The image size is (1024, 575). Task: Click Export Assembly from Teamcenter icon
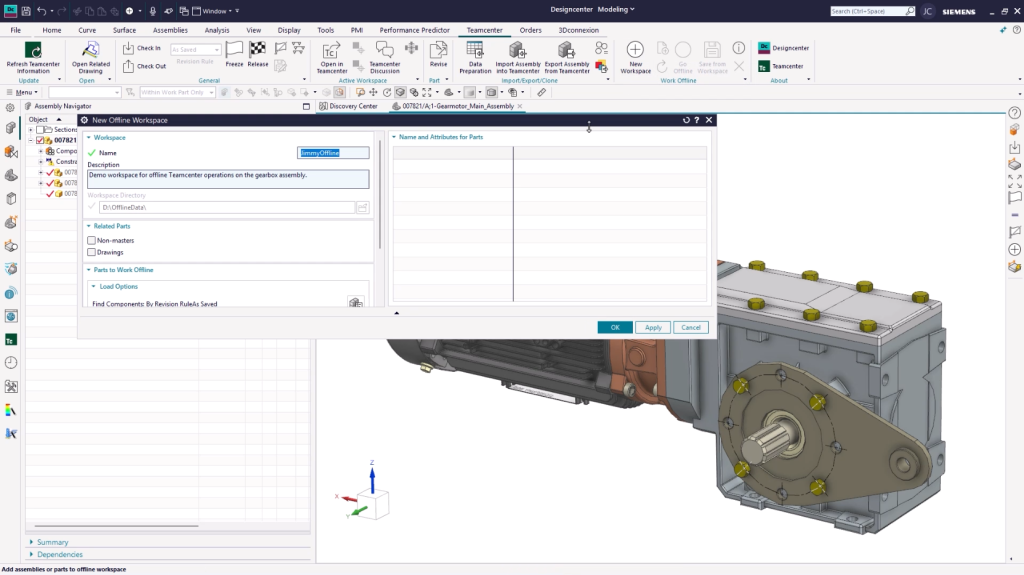566,50
